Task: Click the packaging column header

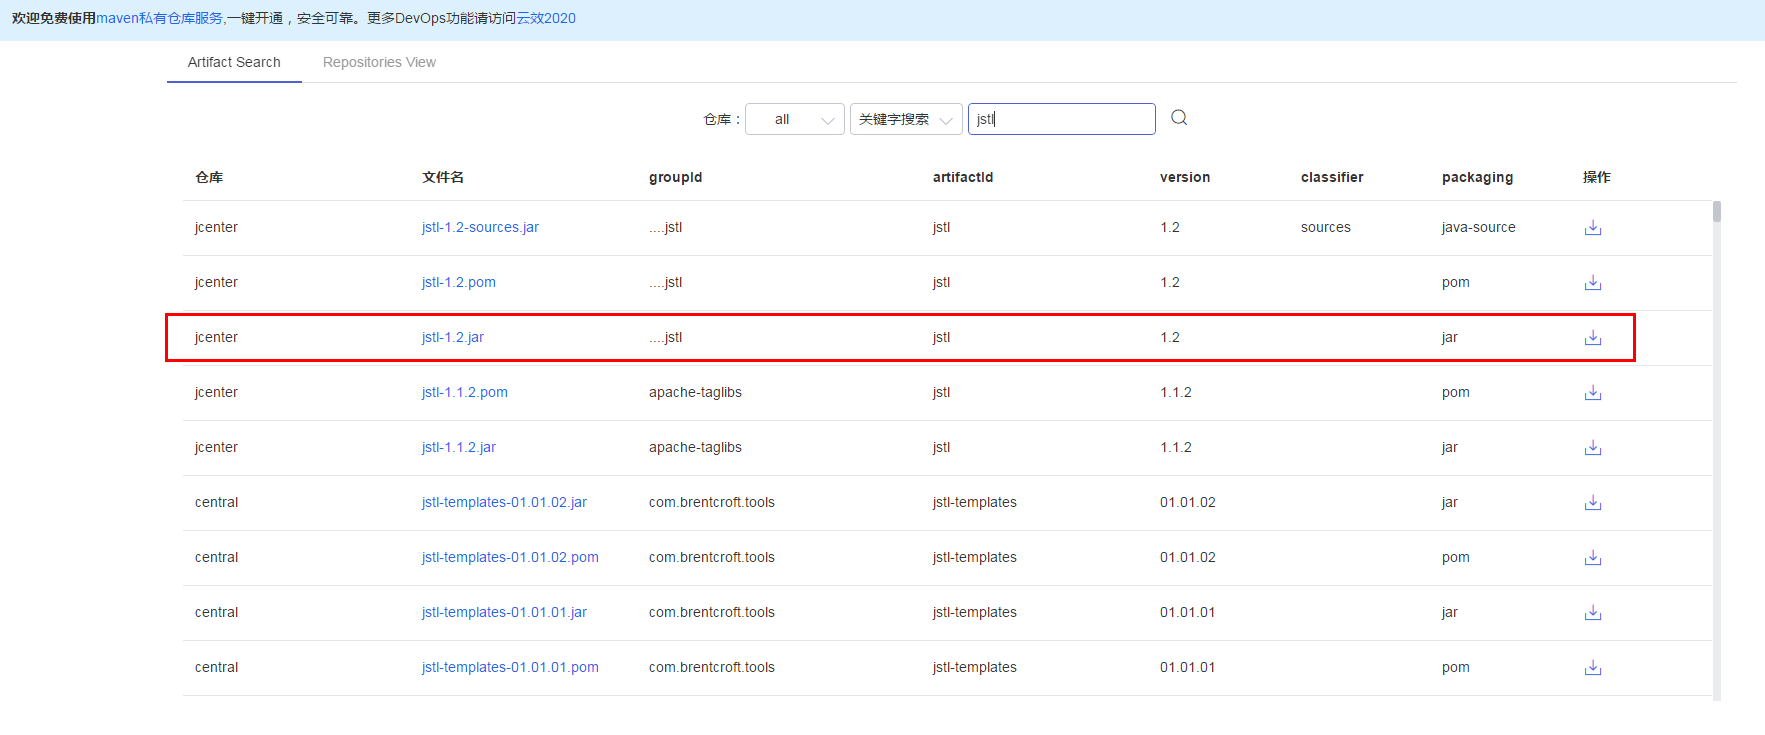Action: 1477,177
